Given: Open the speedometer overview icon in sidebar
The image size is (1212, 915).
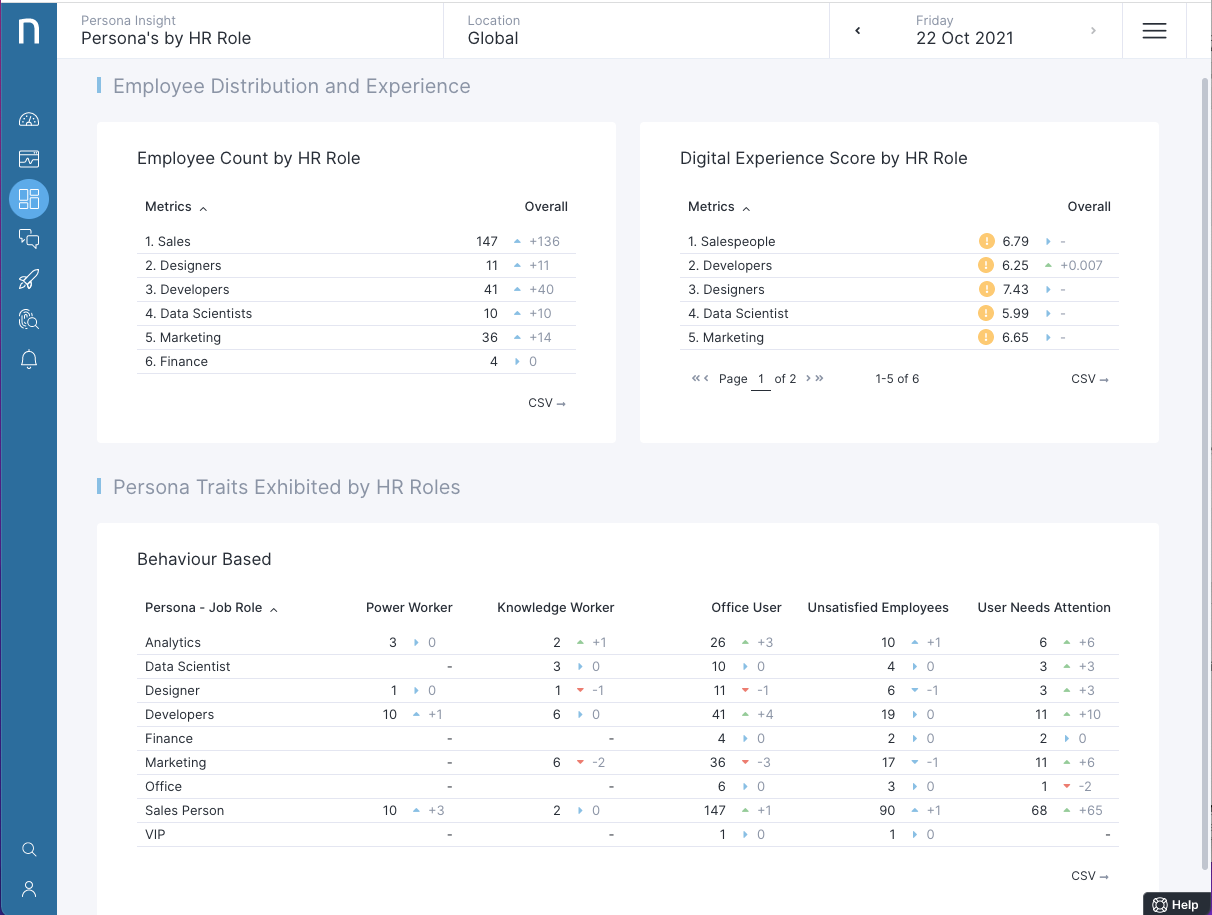Looking at the screenshot, I should (29, 120).
